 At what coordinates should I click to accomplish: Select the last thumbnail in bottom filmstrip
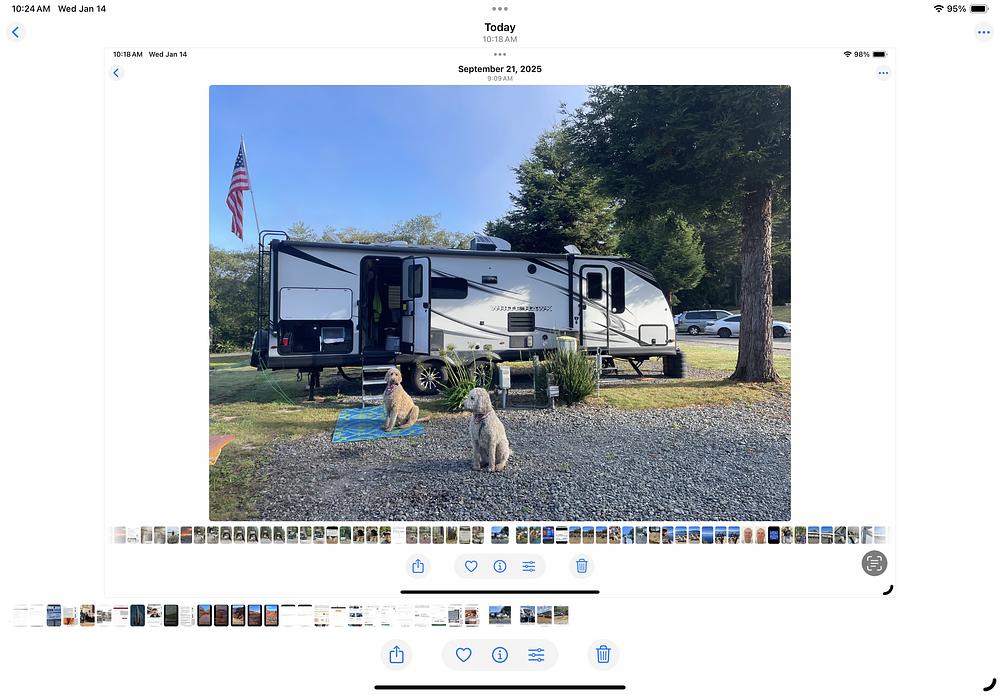point(561,615)
